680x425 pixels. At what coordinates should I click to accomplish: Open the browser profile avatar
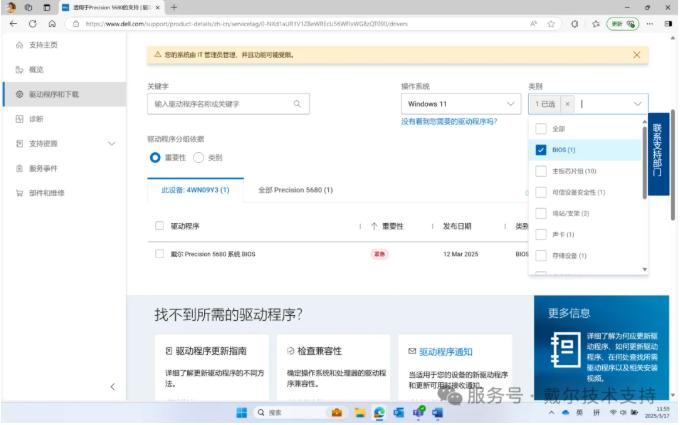[10, 7]
